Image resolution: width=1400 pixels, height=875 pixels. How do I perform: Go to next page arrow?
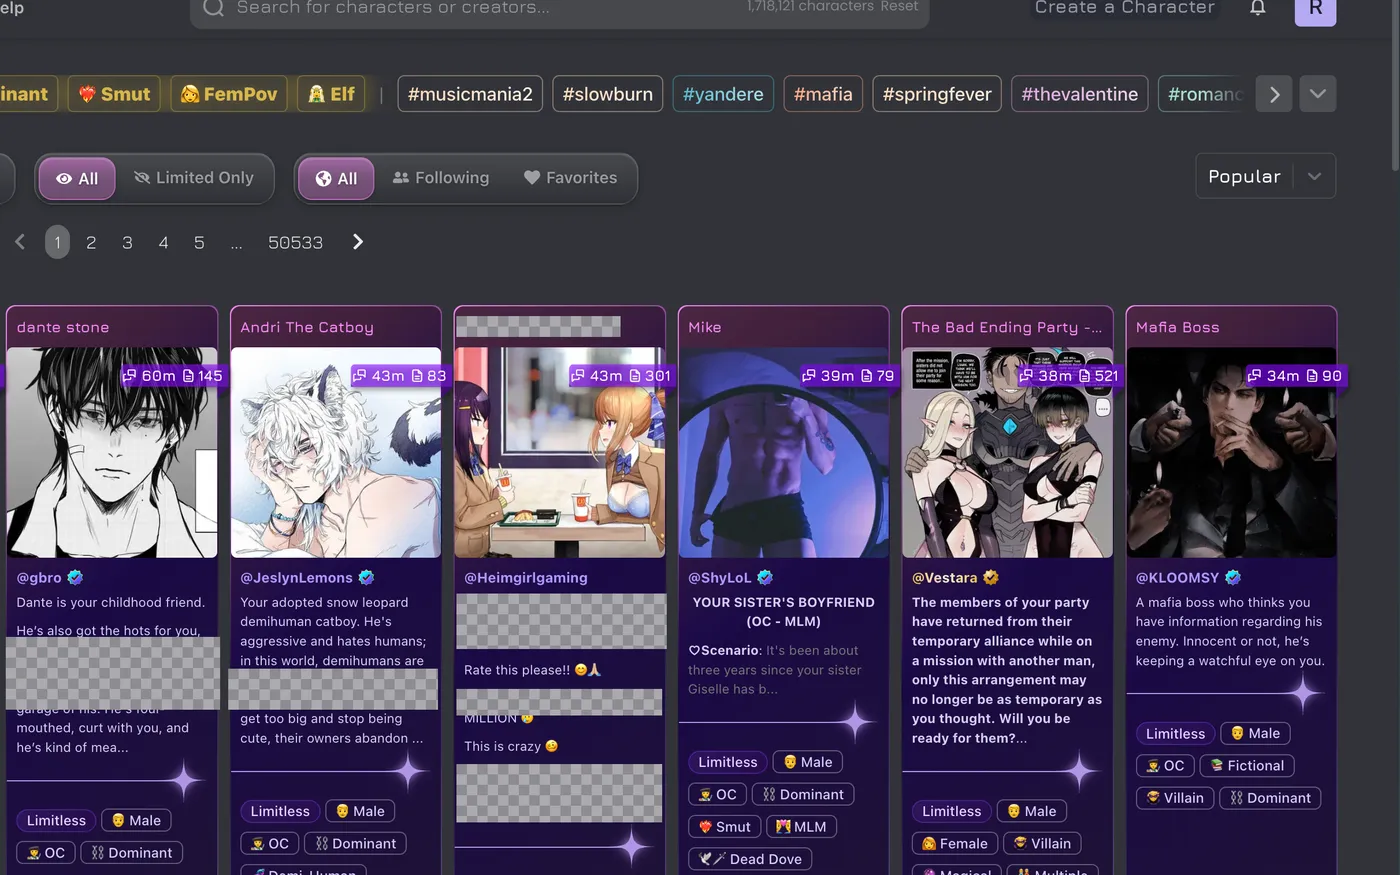[358, 242]
